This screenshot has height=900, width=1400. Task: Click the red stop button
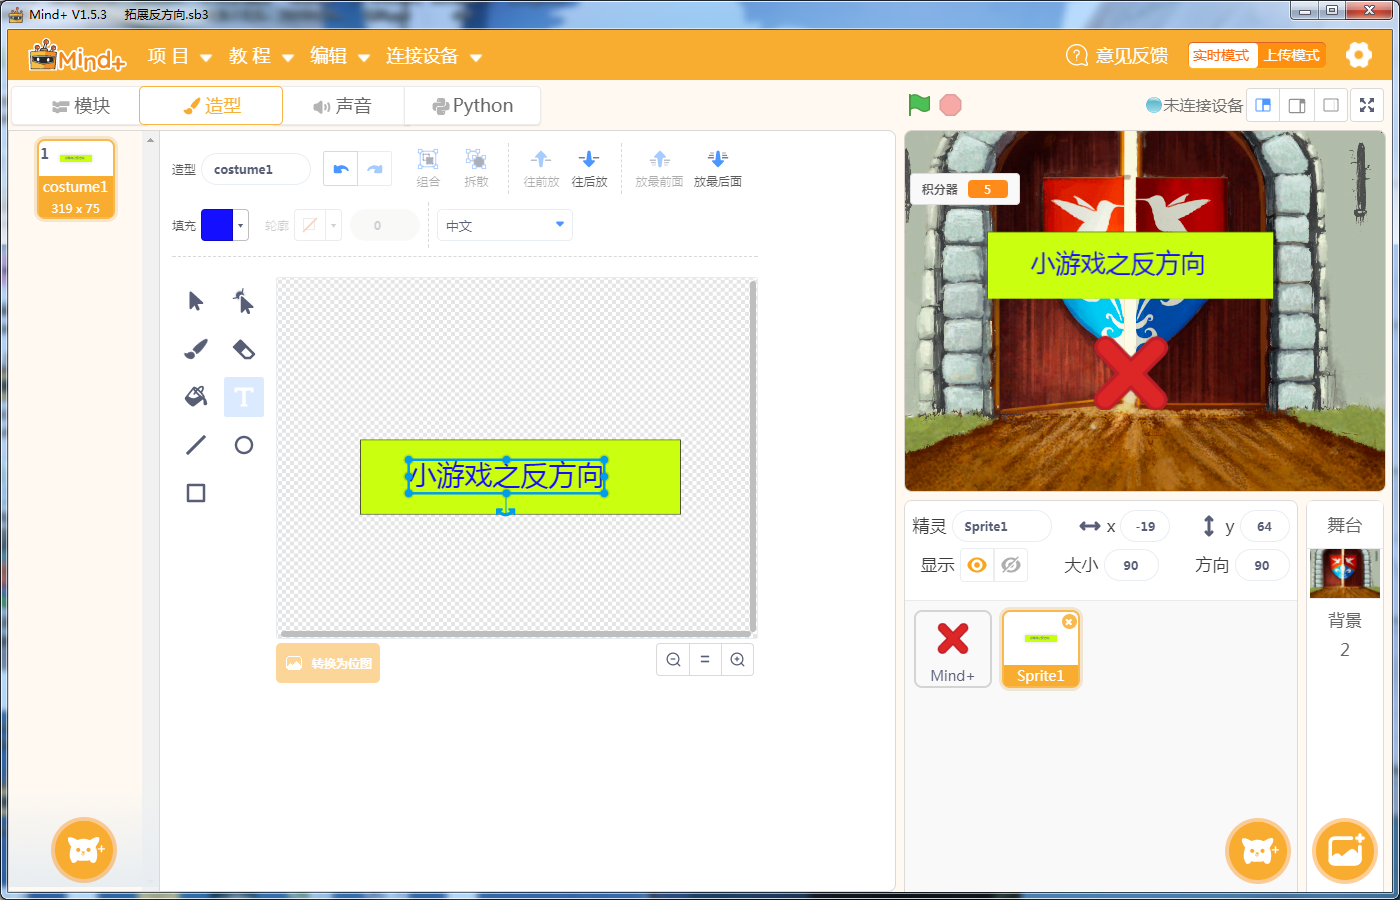[x=950, y=104]
